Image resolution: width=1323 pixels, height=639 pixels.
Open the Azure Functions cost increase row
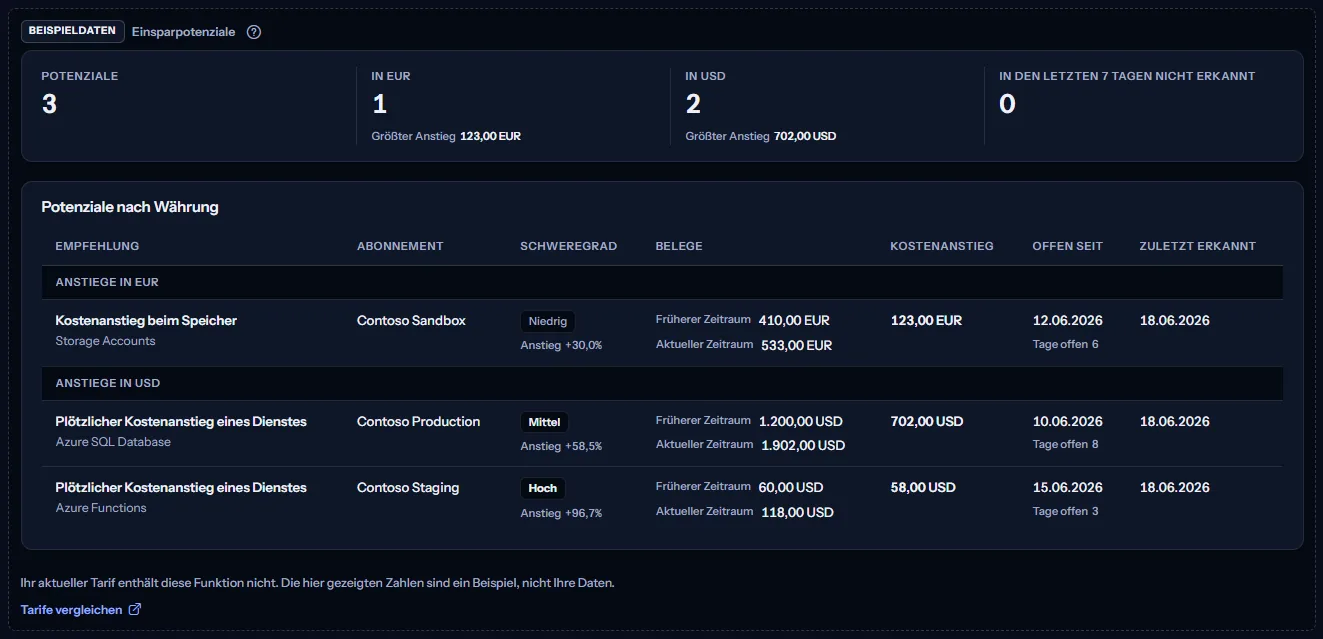tap(662, 499)
